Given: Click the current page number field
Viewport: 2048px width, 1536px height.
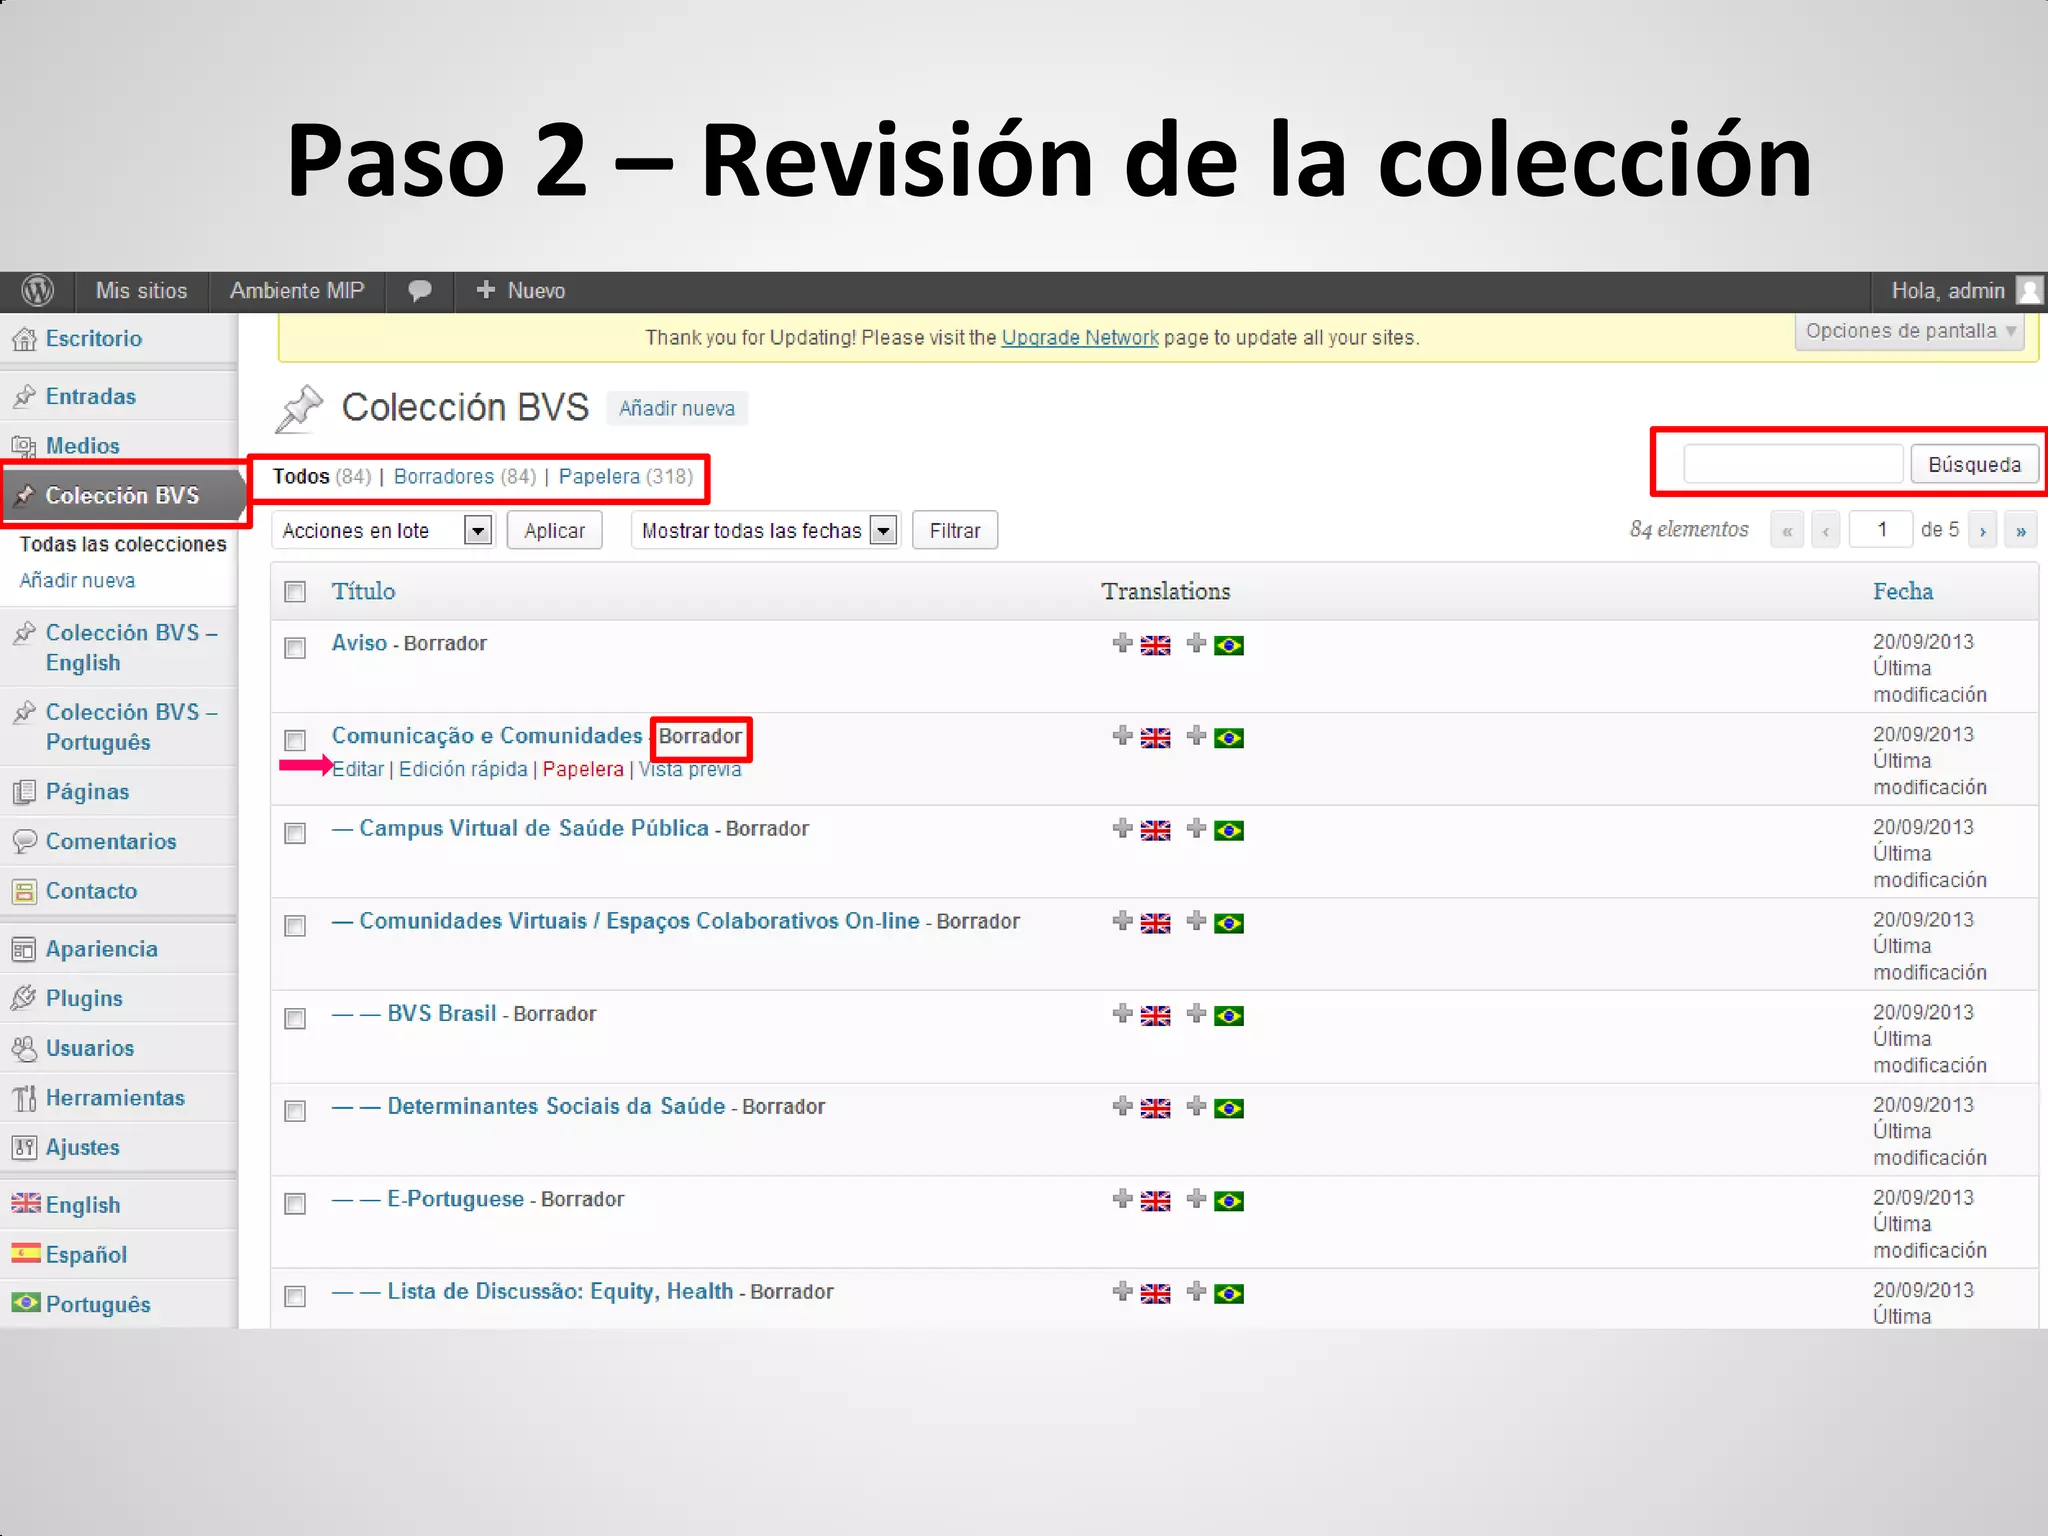Looking at the screenshot, I should pyautogui.click(x=1881, y=530).
